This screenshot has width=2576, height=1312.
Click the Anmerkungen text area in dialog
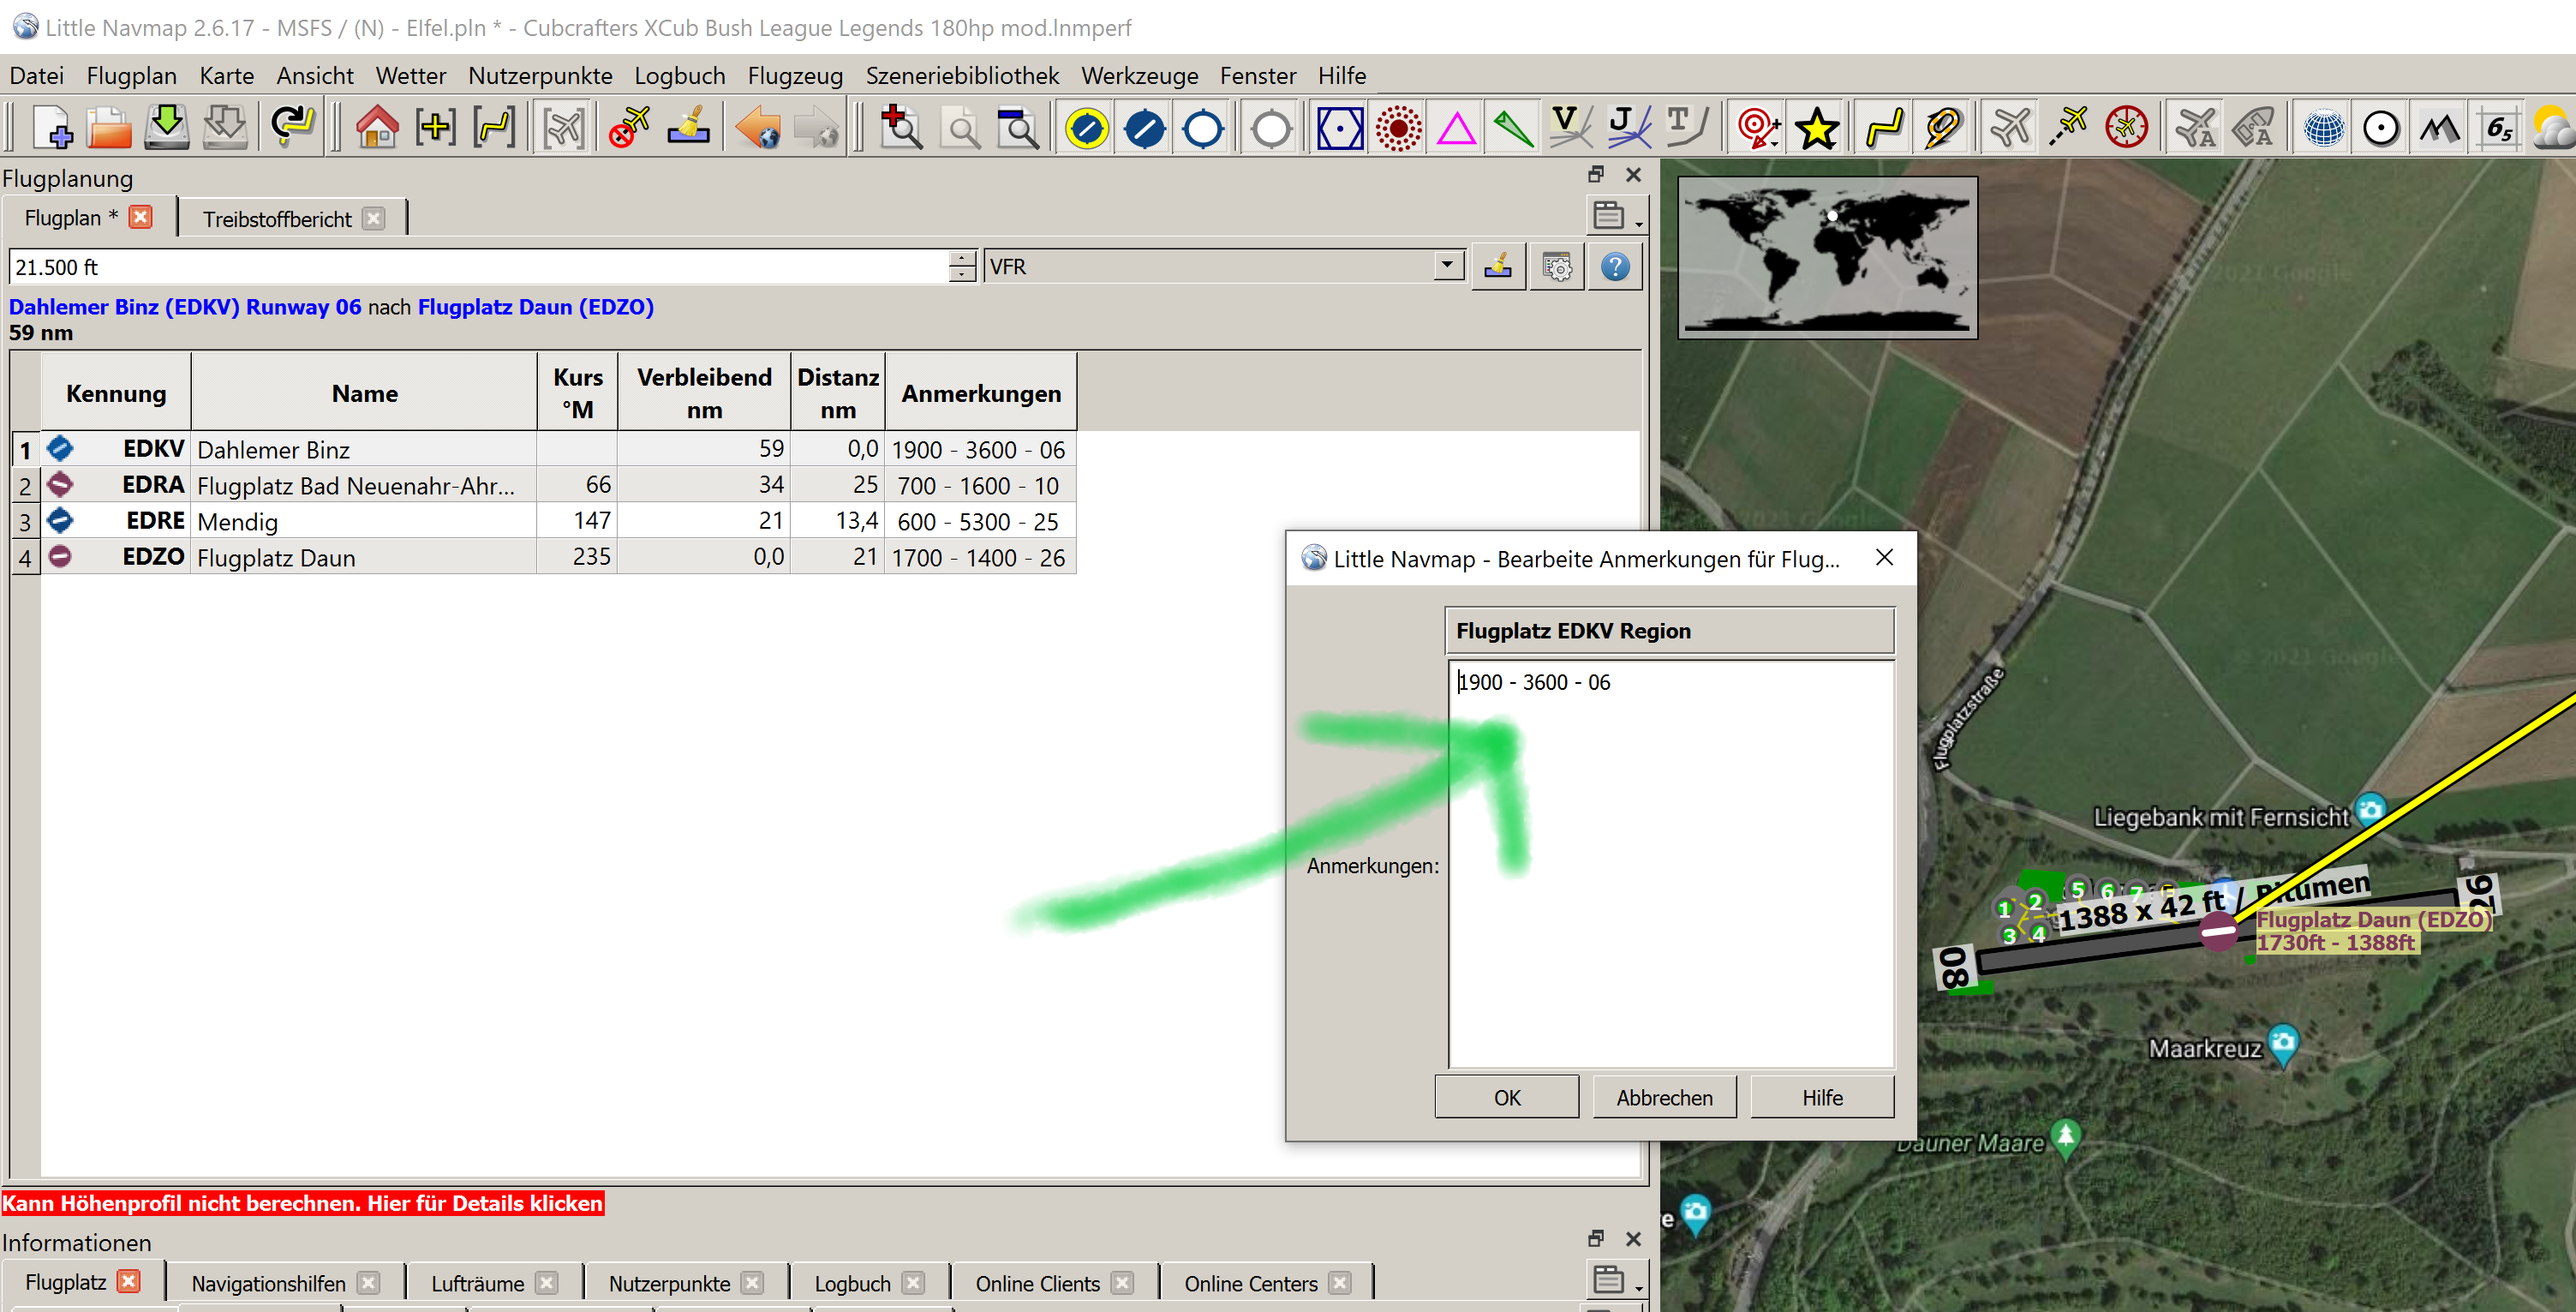pyautogui.click(x=1670, y=864)
